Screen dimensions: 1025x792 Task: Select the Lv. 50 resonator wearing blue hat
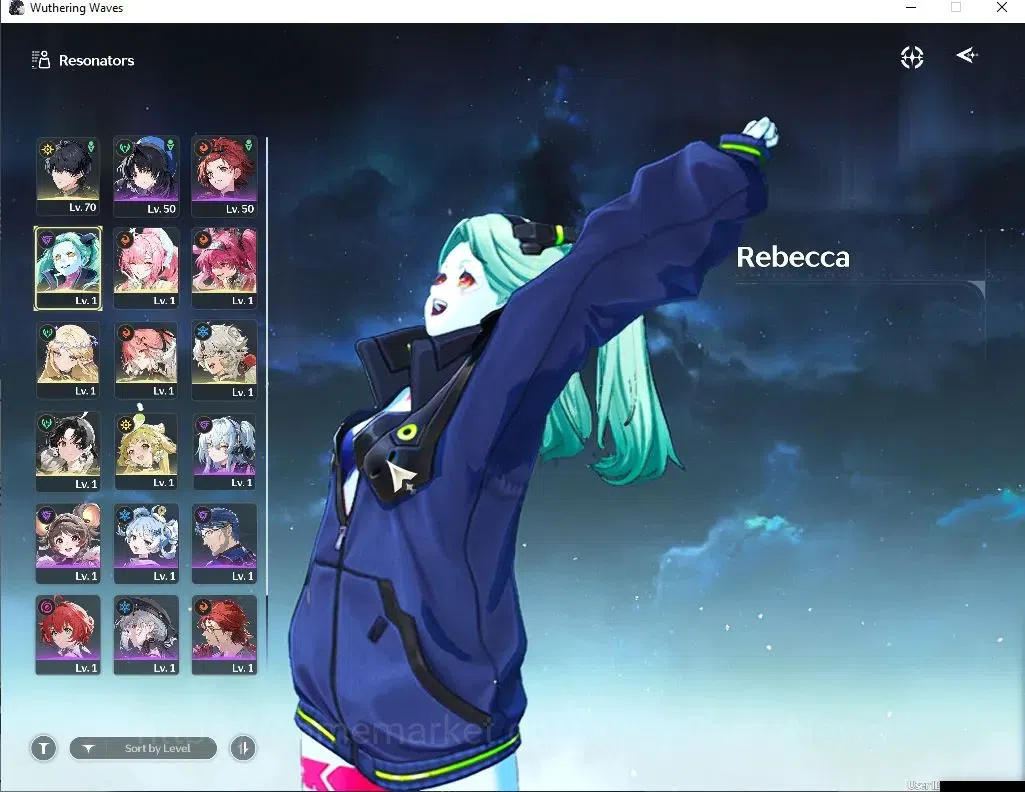[x=146, y=176]
